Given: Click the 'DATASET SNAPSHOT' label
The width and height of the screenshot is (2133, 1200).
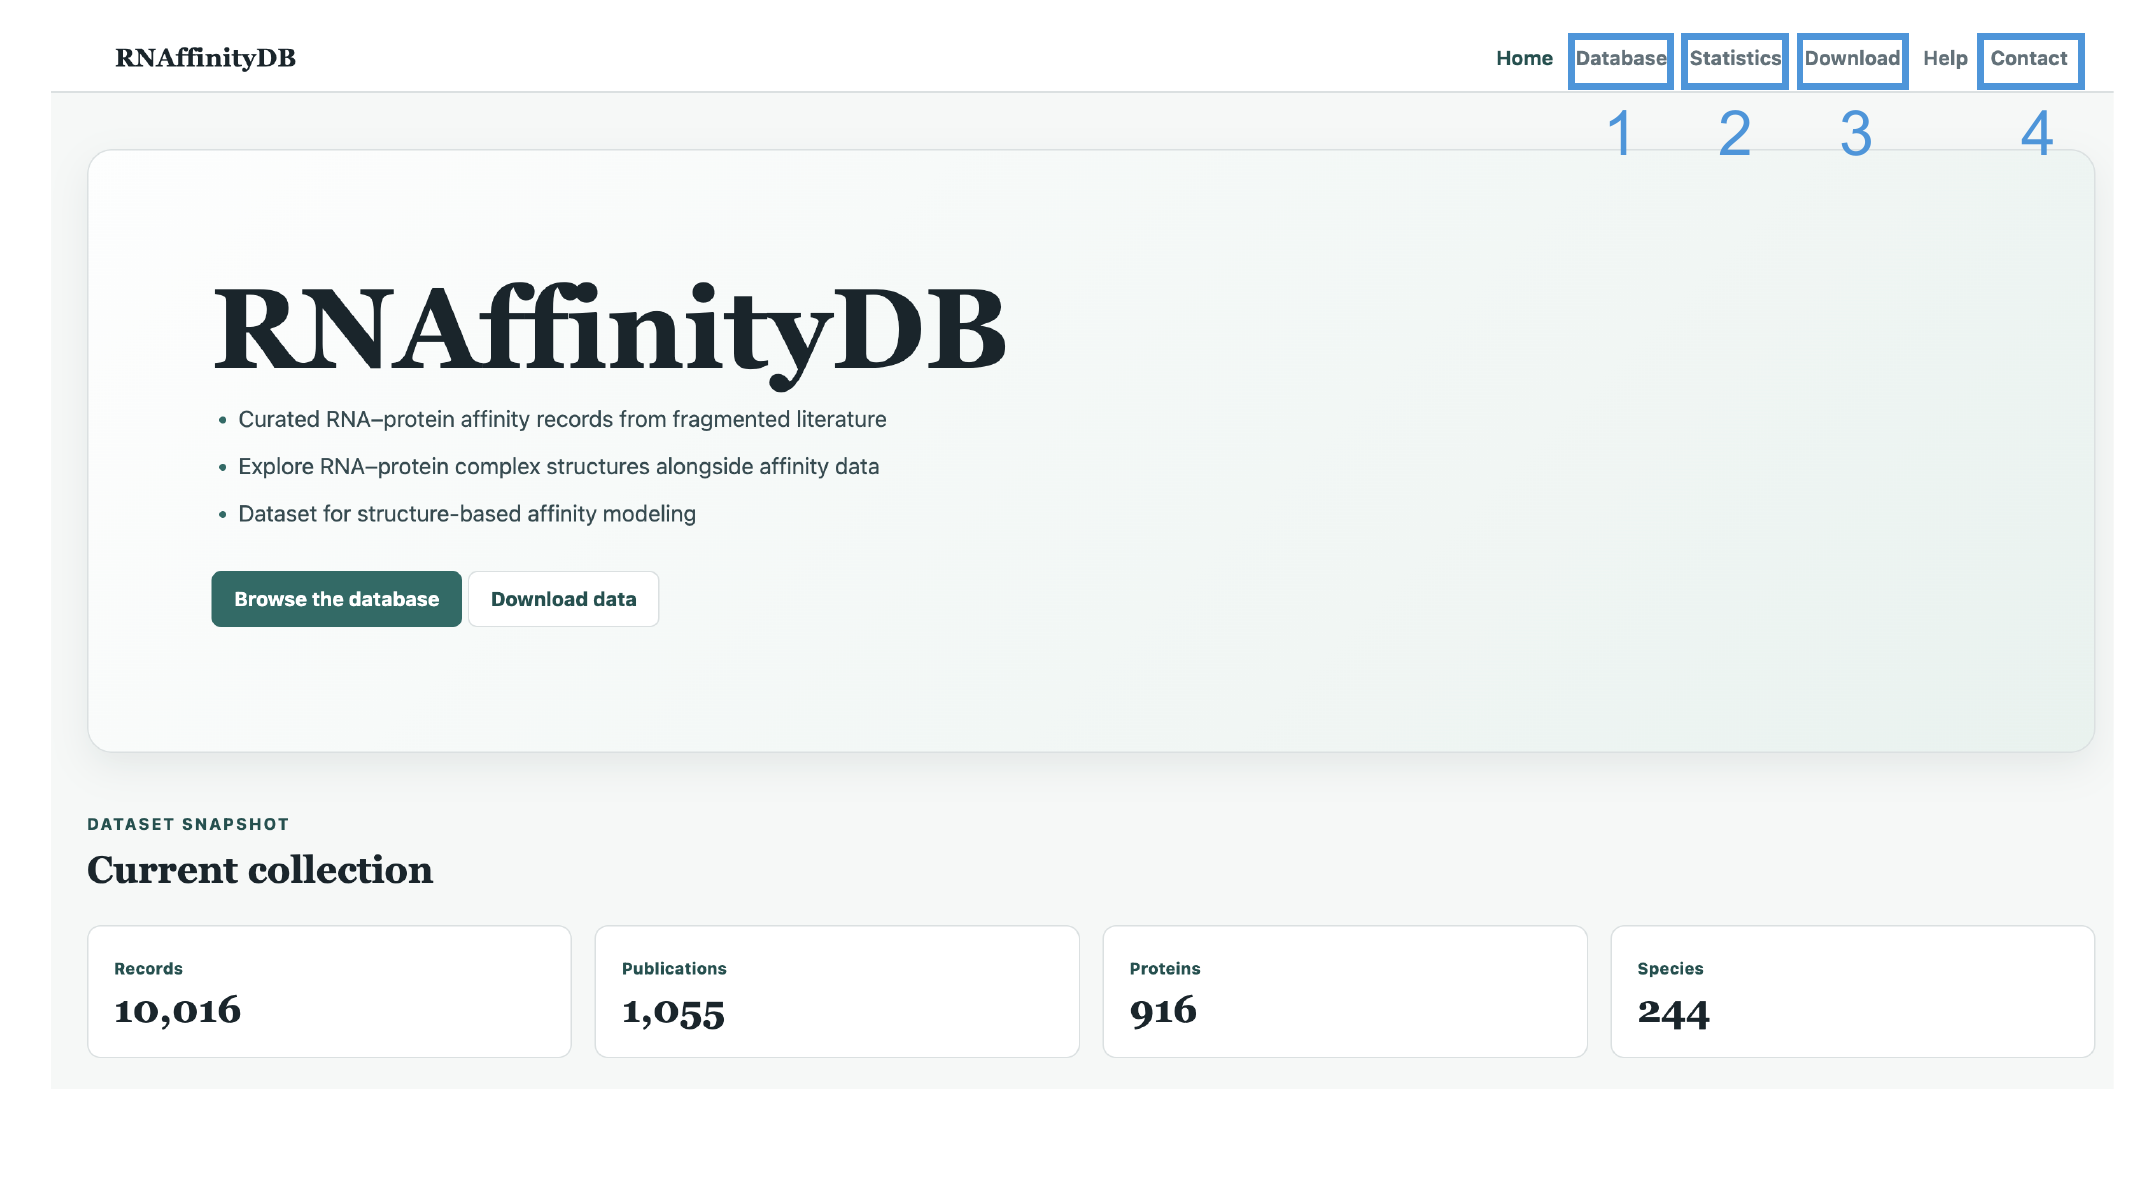Looking at the screenshot, I should [x=188, y=824].
